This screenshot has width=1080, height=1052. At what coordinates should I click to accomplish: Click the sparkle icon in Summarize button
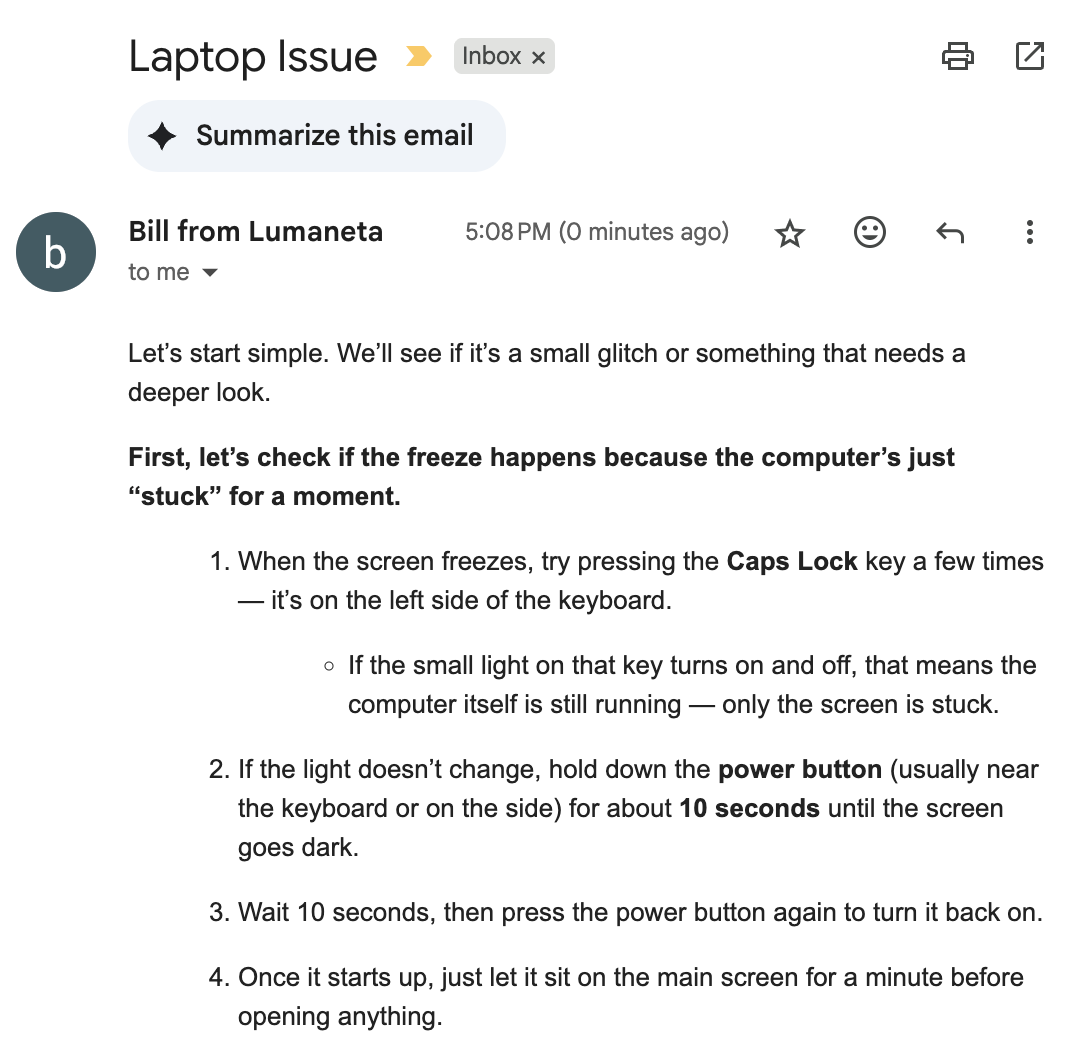(x=162, y=136)
